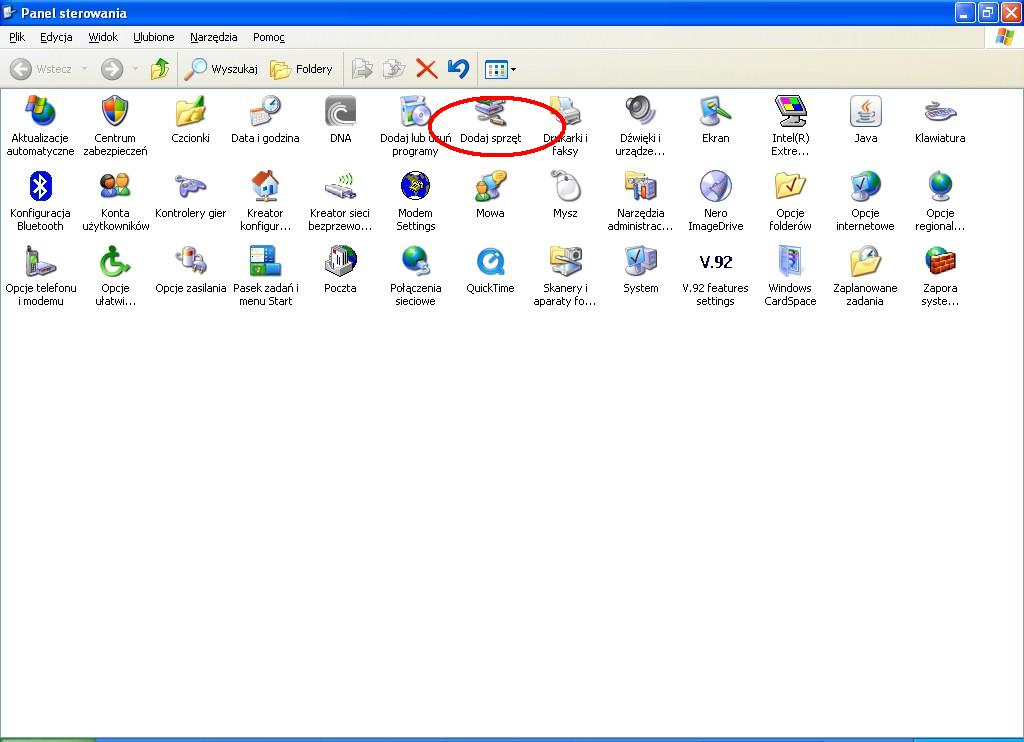Open Mysz mouse settings
This screenshot has width=1024, height=742.
point(565,195)
